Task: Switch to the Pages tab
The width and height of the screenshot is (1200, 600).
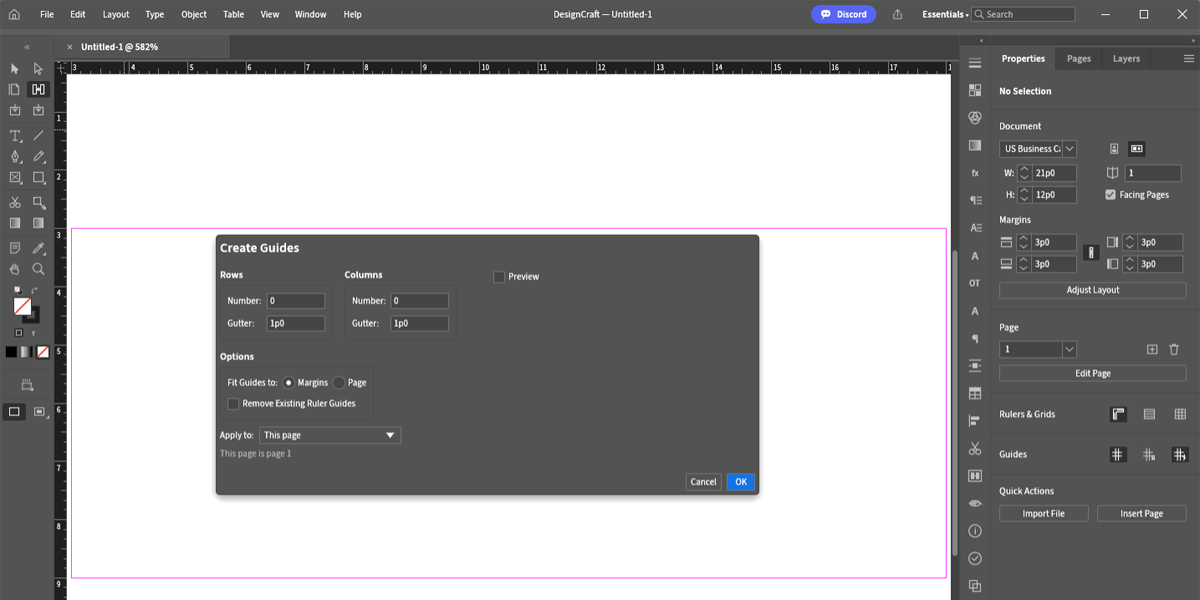Action: [x=1079, y=59]
